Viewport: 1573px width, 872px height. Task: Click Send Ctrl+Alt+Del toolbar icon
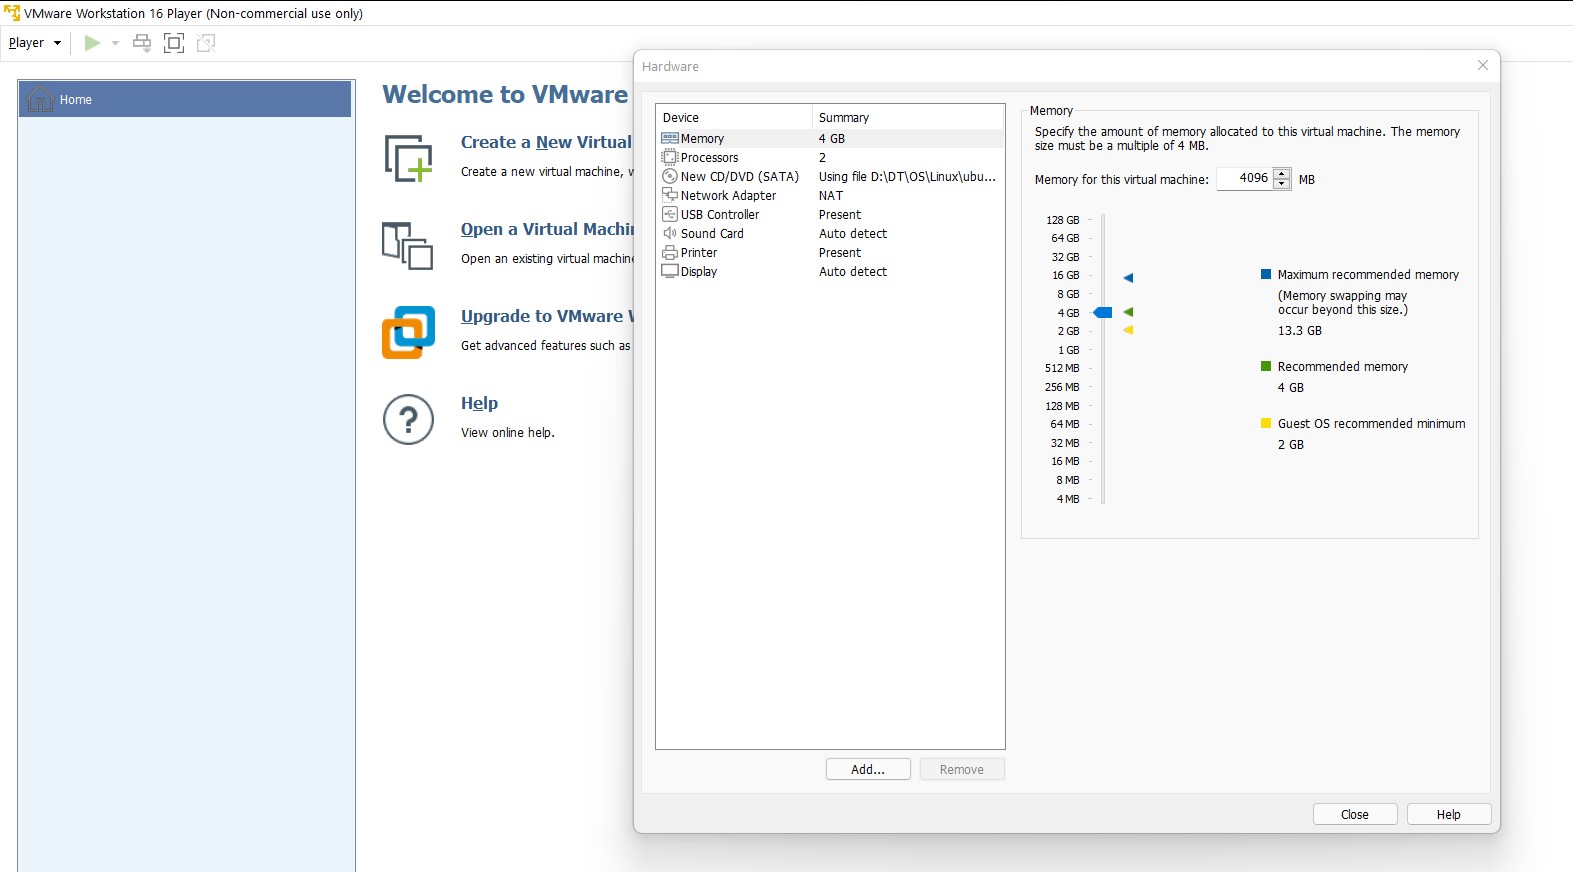[x=142, y=43]
